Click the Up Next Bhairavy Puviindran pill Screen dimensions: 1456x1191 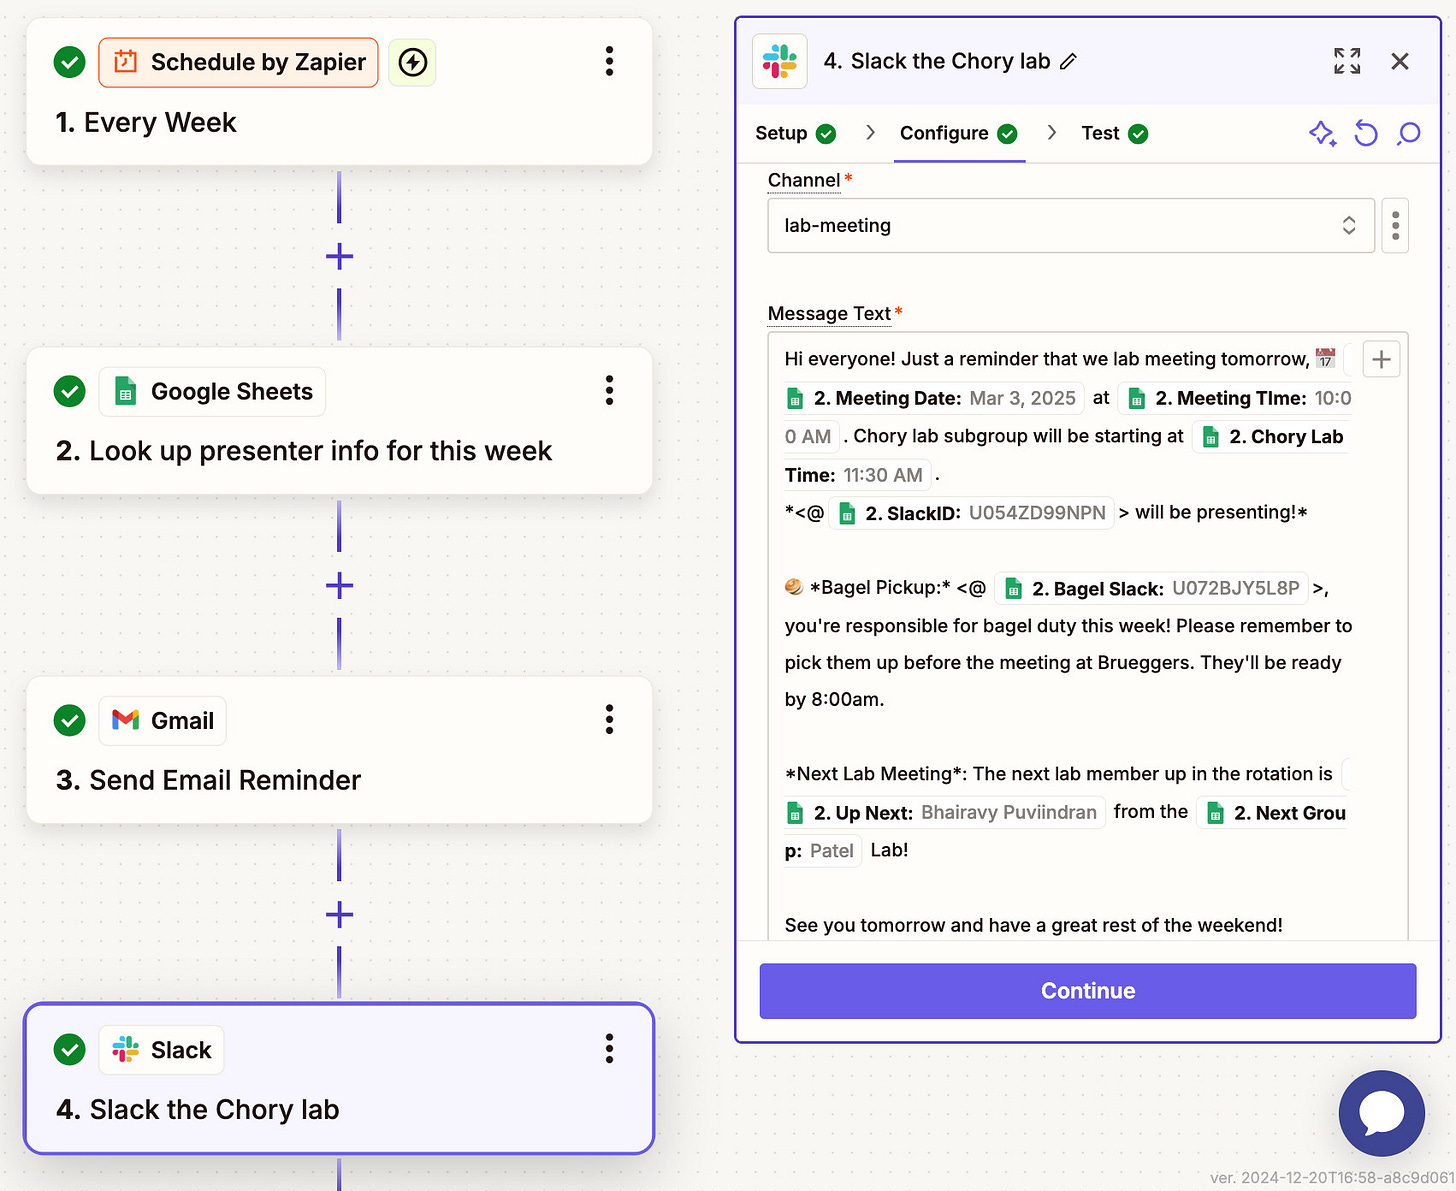(x=943, y=812)
